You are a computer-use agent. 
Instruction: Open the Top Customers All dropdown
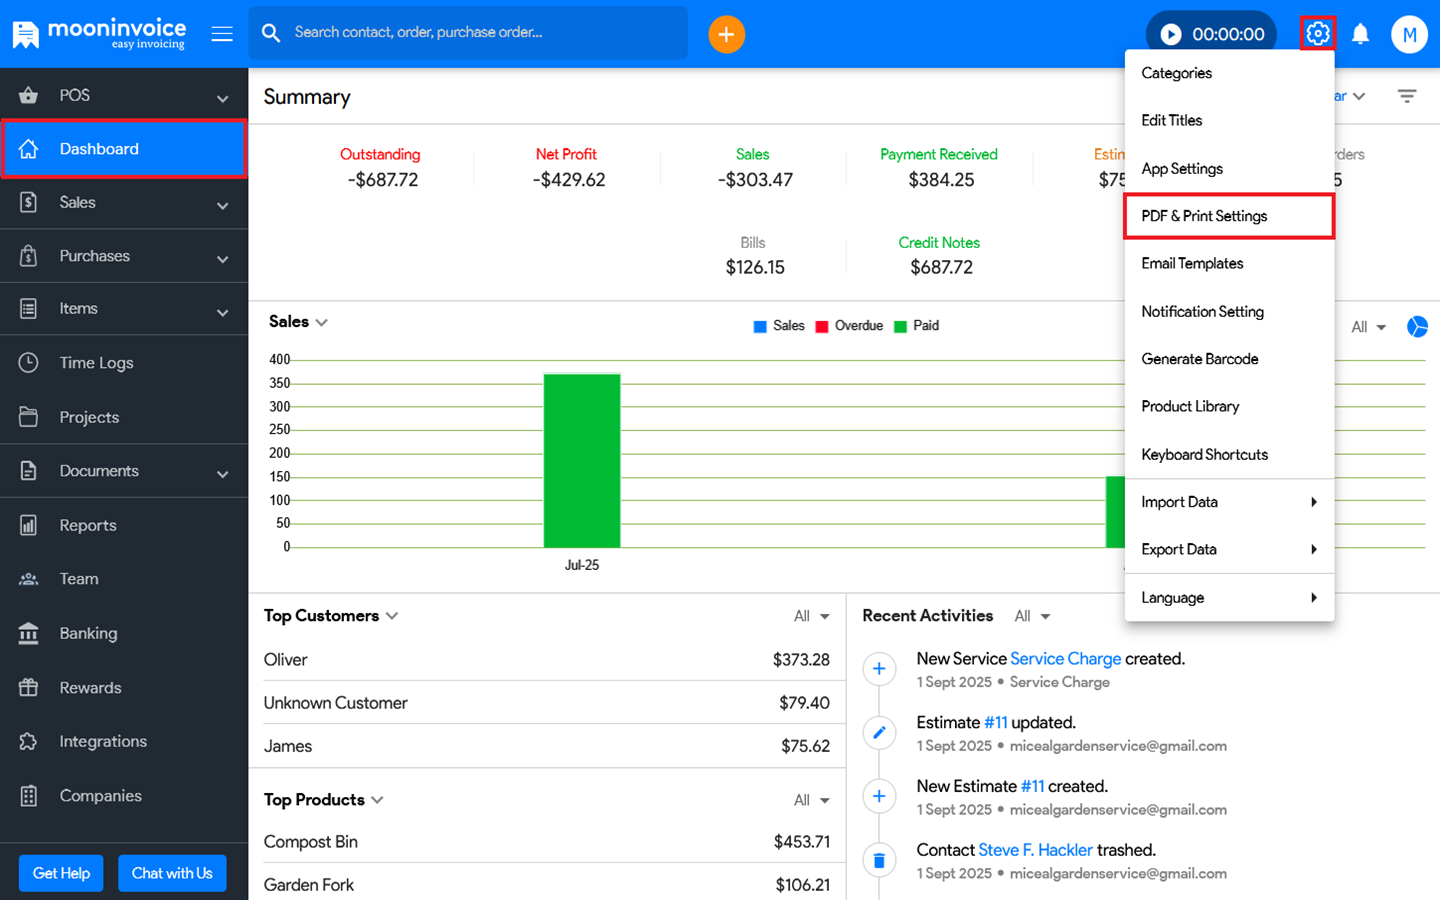pos(811,616)
